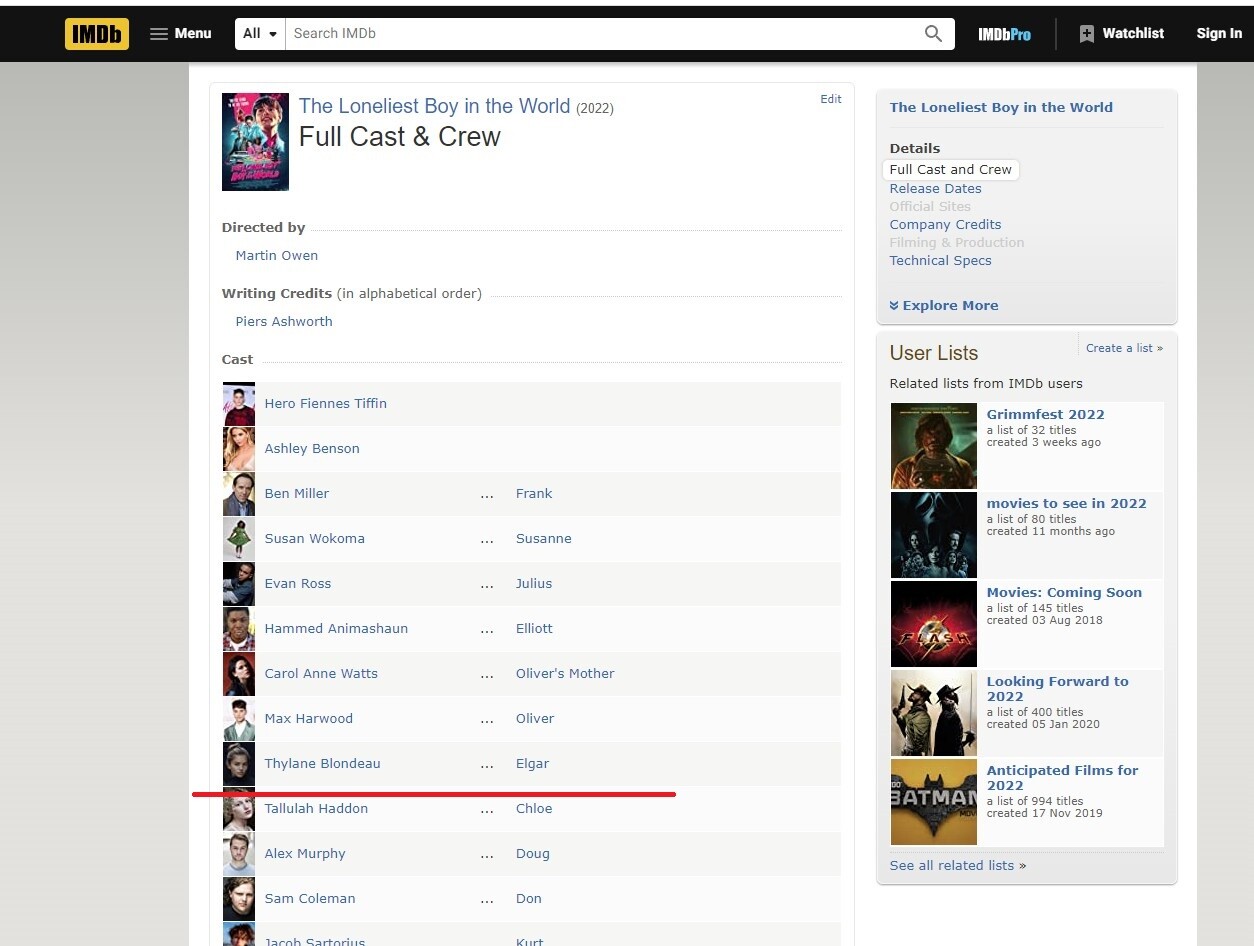The width and height of the screenshot is (1254, 946).
Task: Click the magnifying glass search icon
Action: (x=933, y=33)
